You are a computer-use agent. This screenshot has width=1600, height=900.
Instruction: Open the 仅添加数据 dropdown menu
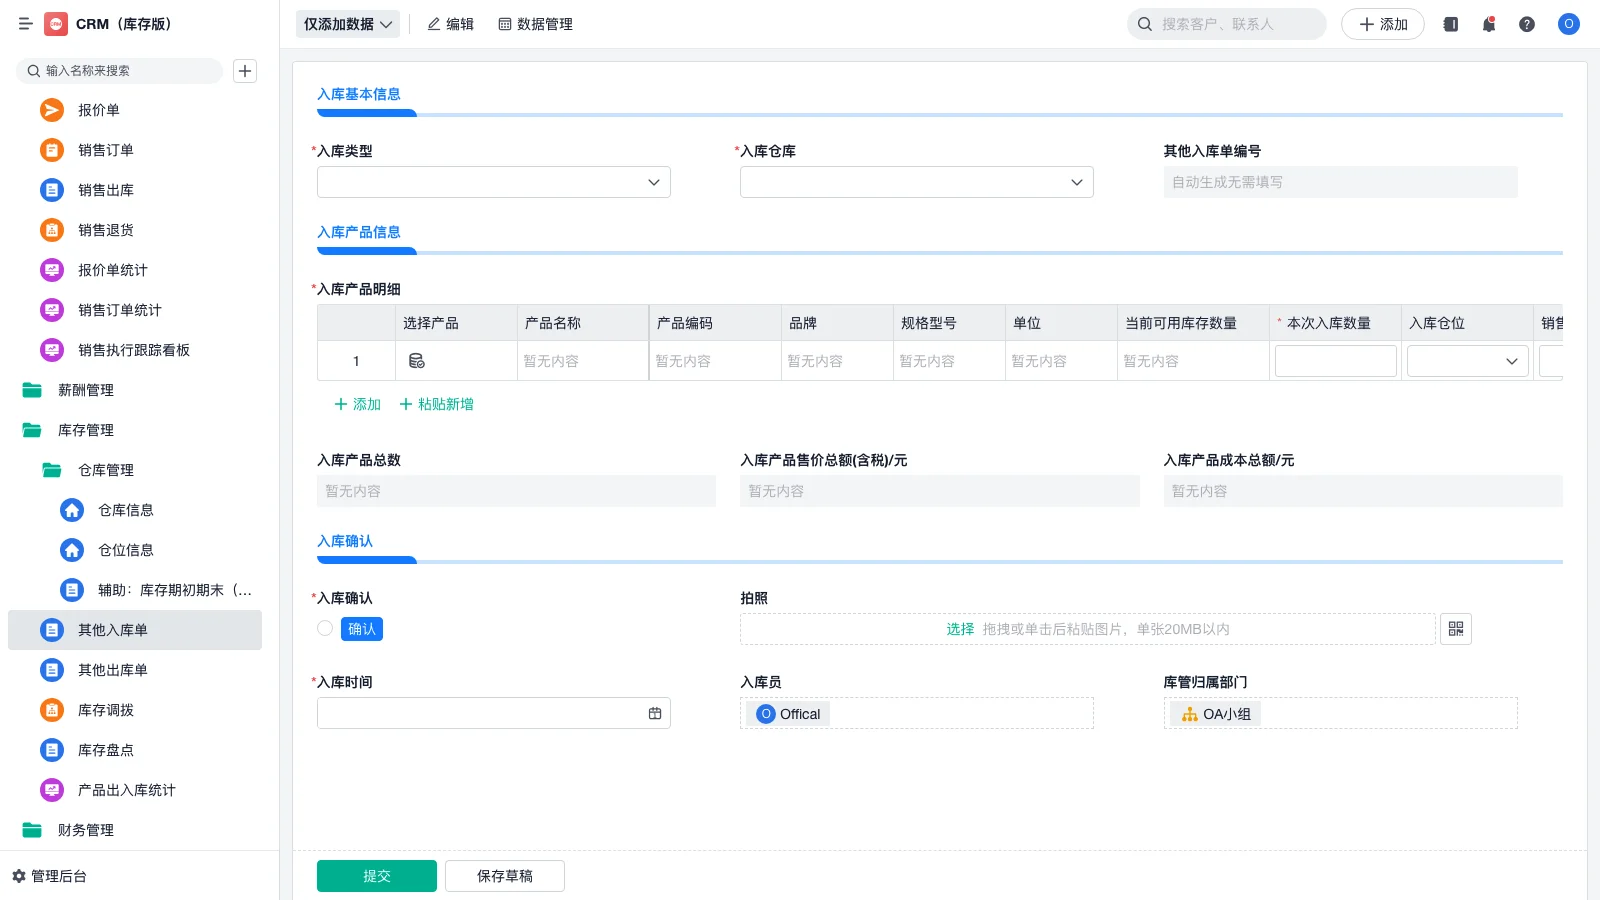[345, 23]
